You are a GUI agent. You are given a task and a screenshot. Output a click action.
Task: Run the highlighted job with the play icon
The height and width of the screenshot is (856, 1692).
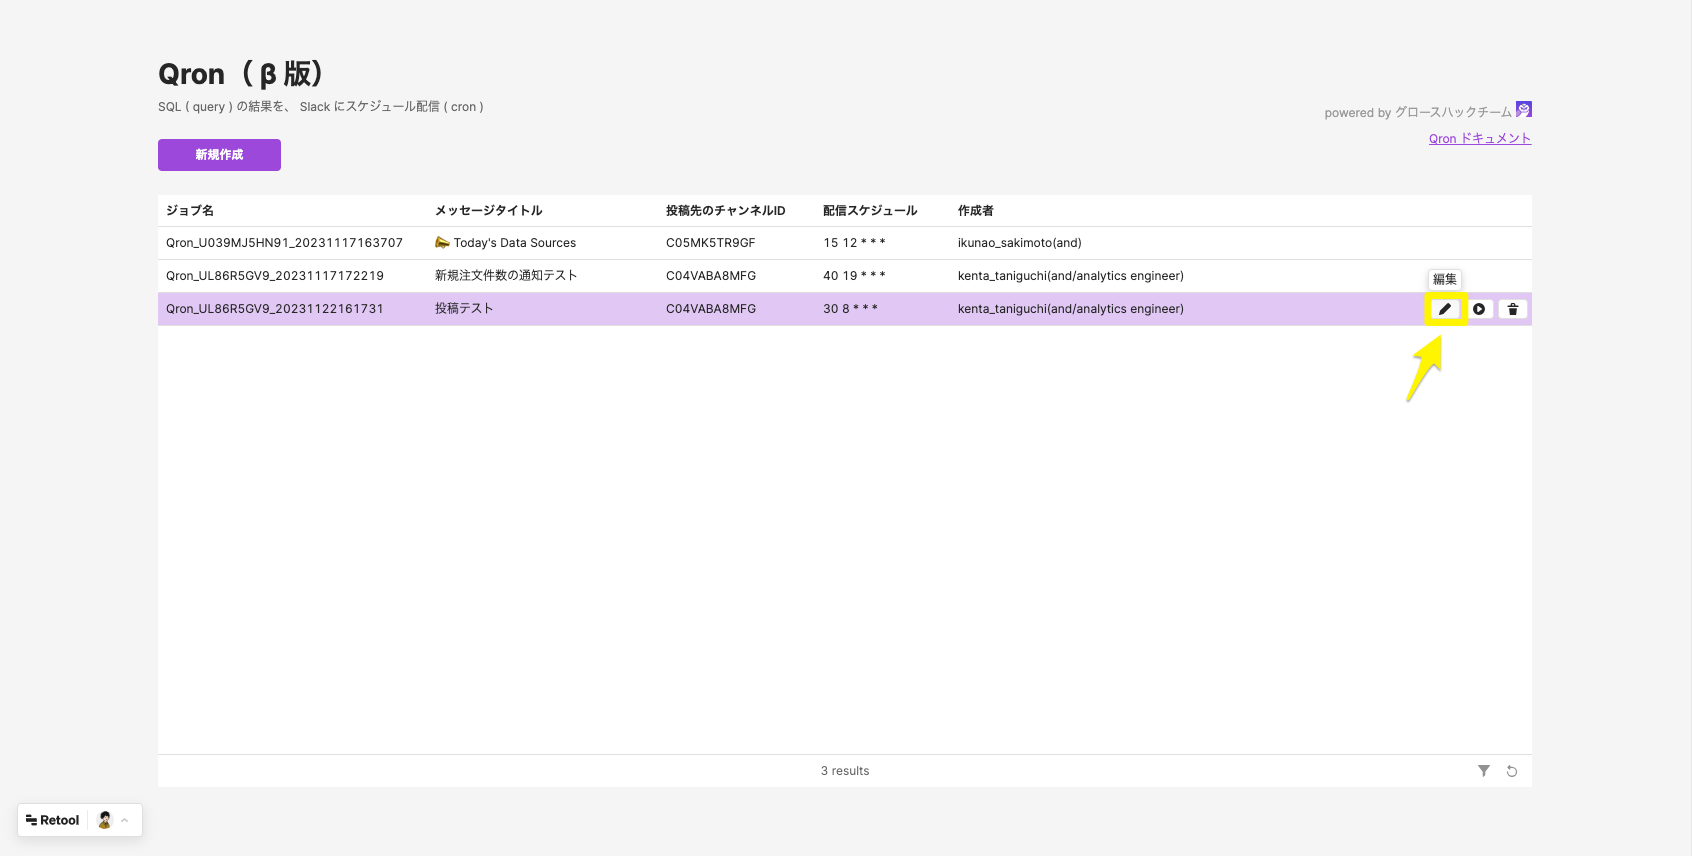(x=1479, y=309)
